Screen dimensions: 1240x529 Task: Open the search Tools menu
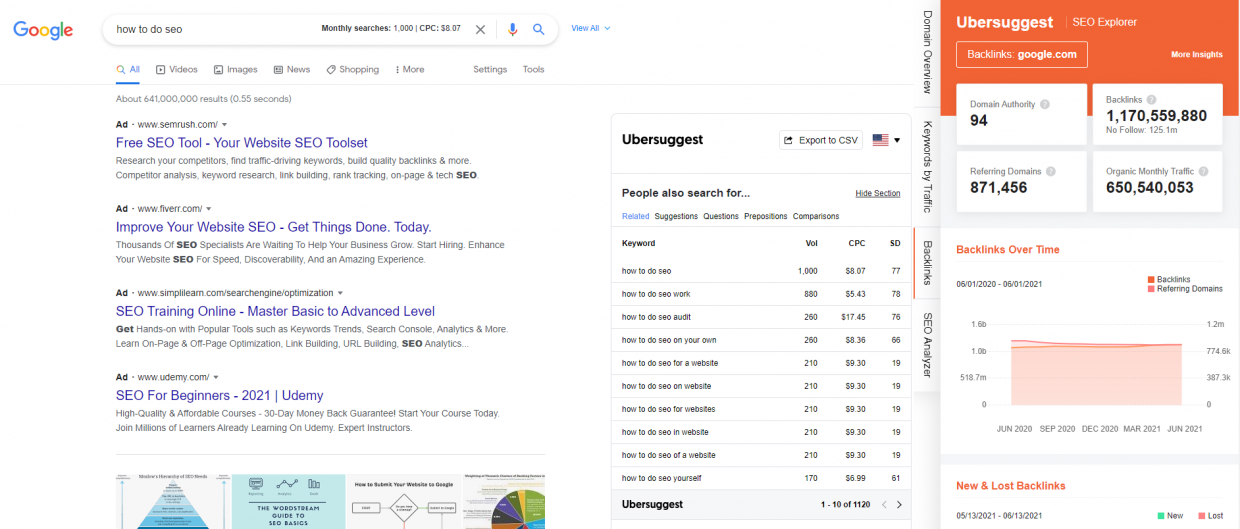point(534,69)
